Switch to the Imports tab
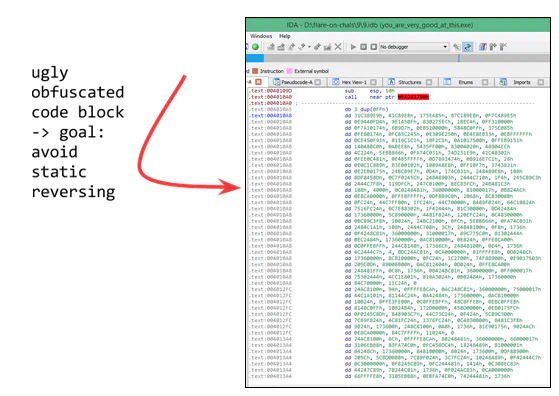This screenshot has width=559, height=396. point(522,82)
